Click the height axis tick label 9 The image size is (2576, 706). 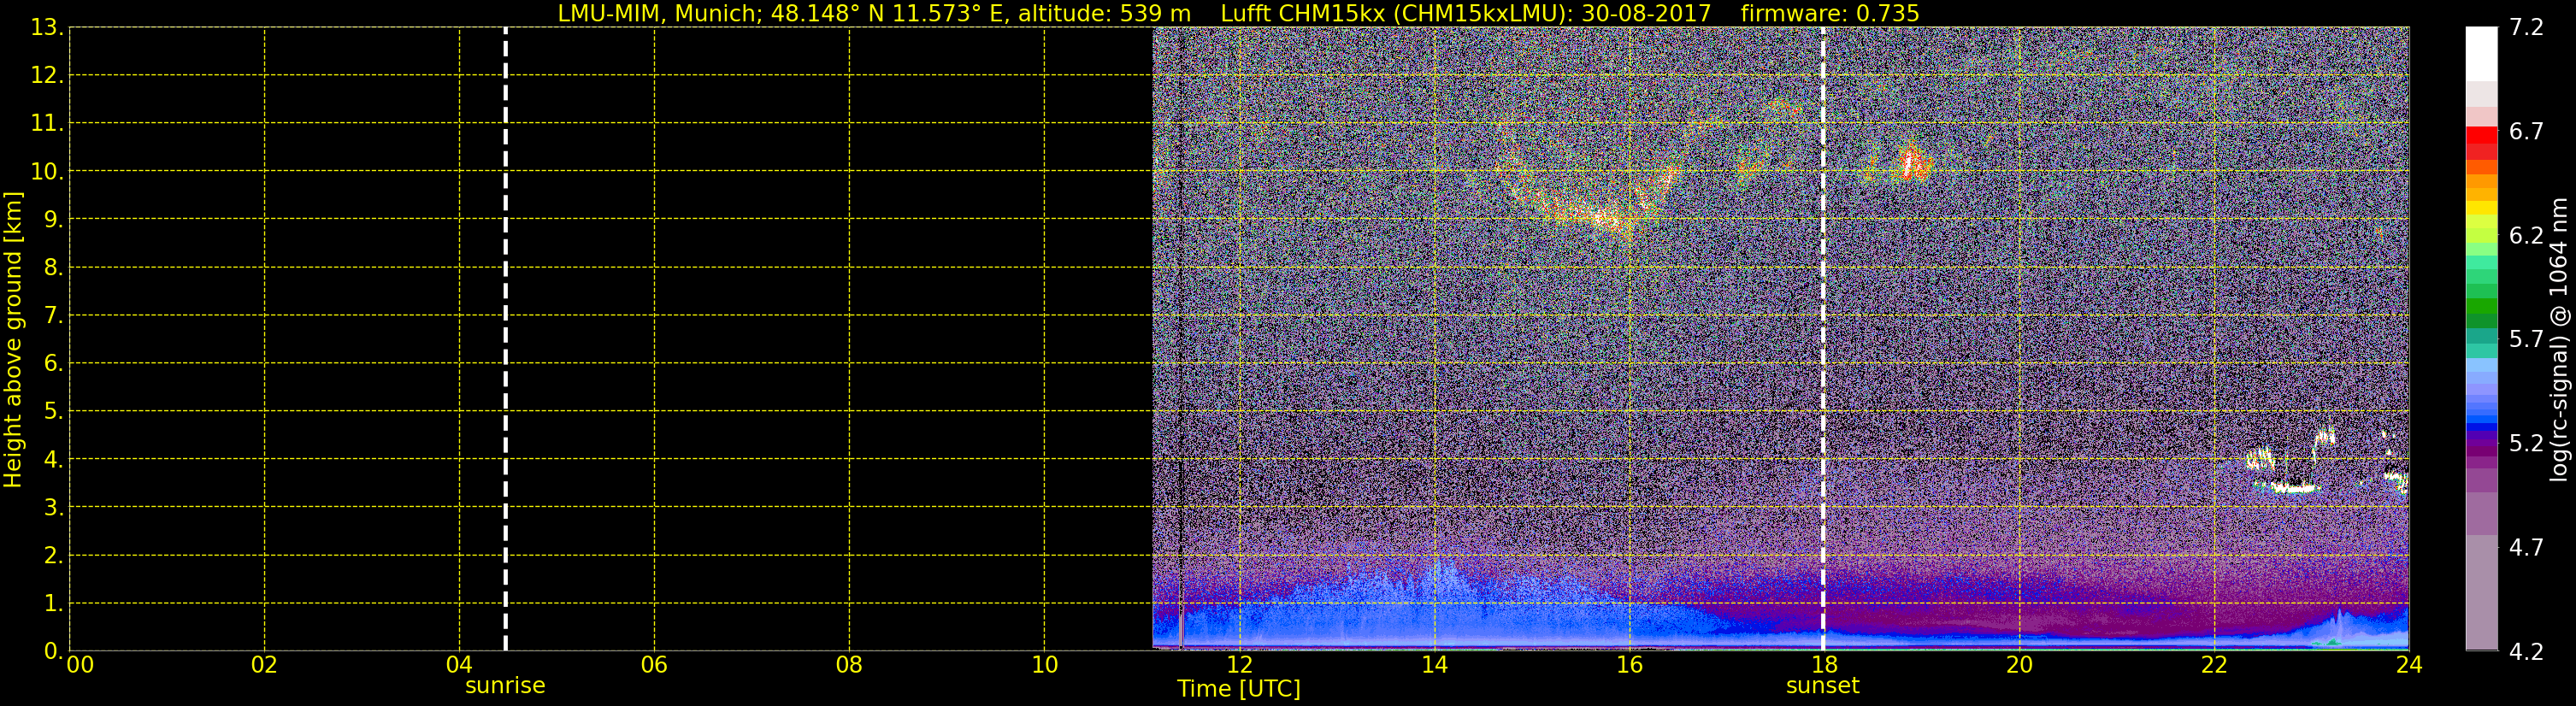coord(53,219)
